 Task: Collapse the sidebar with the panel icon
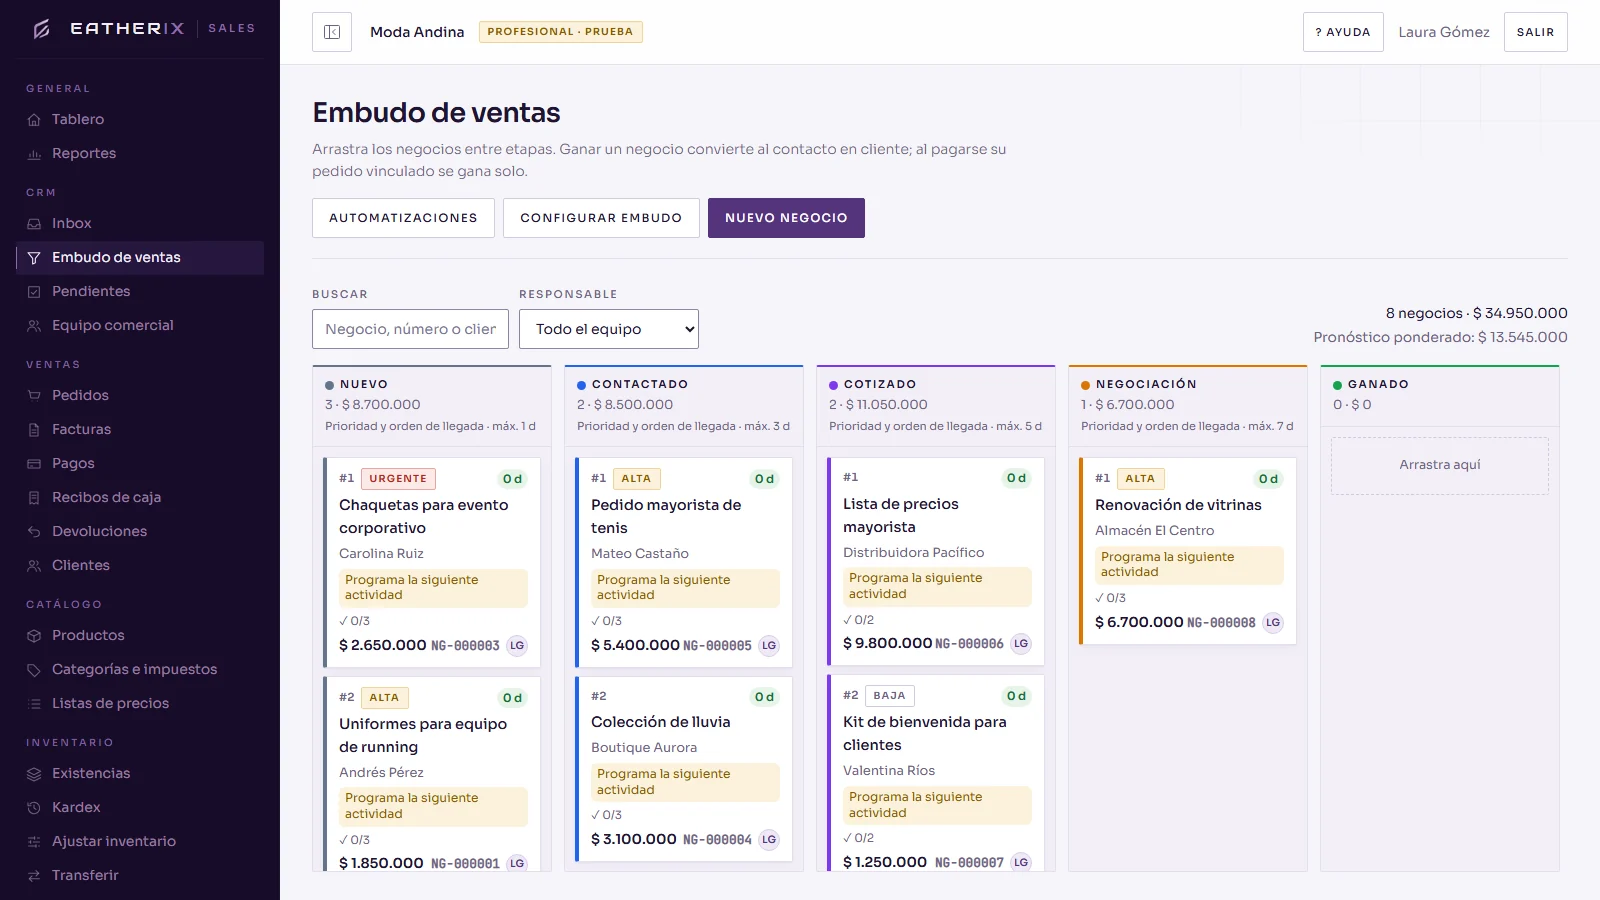point(332,32)
